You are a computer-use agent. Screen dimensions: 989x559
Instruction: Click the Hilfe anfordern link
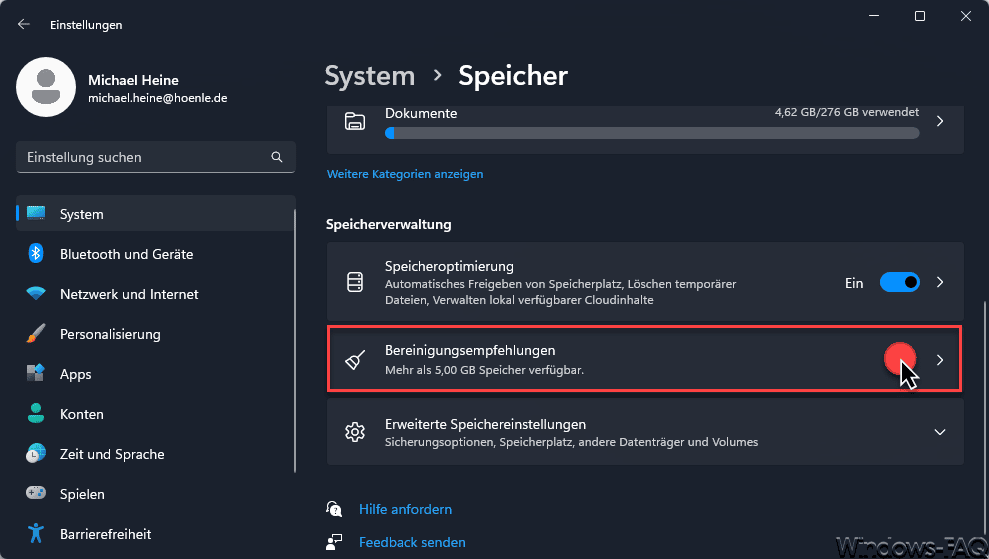406,509
